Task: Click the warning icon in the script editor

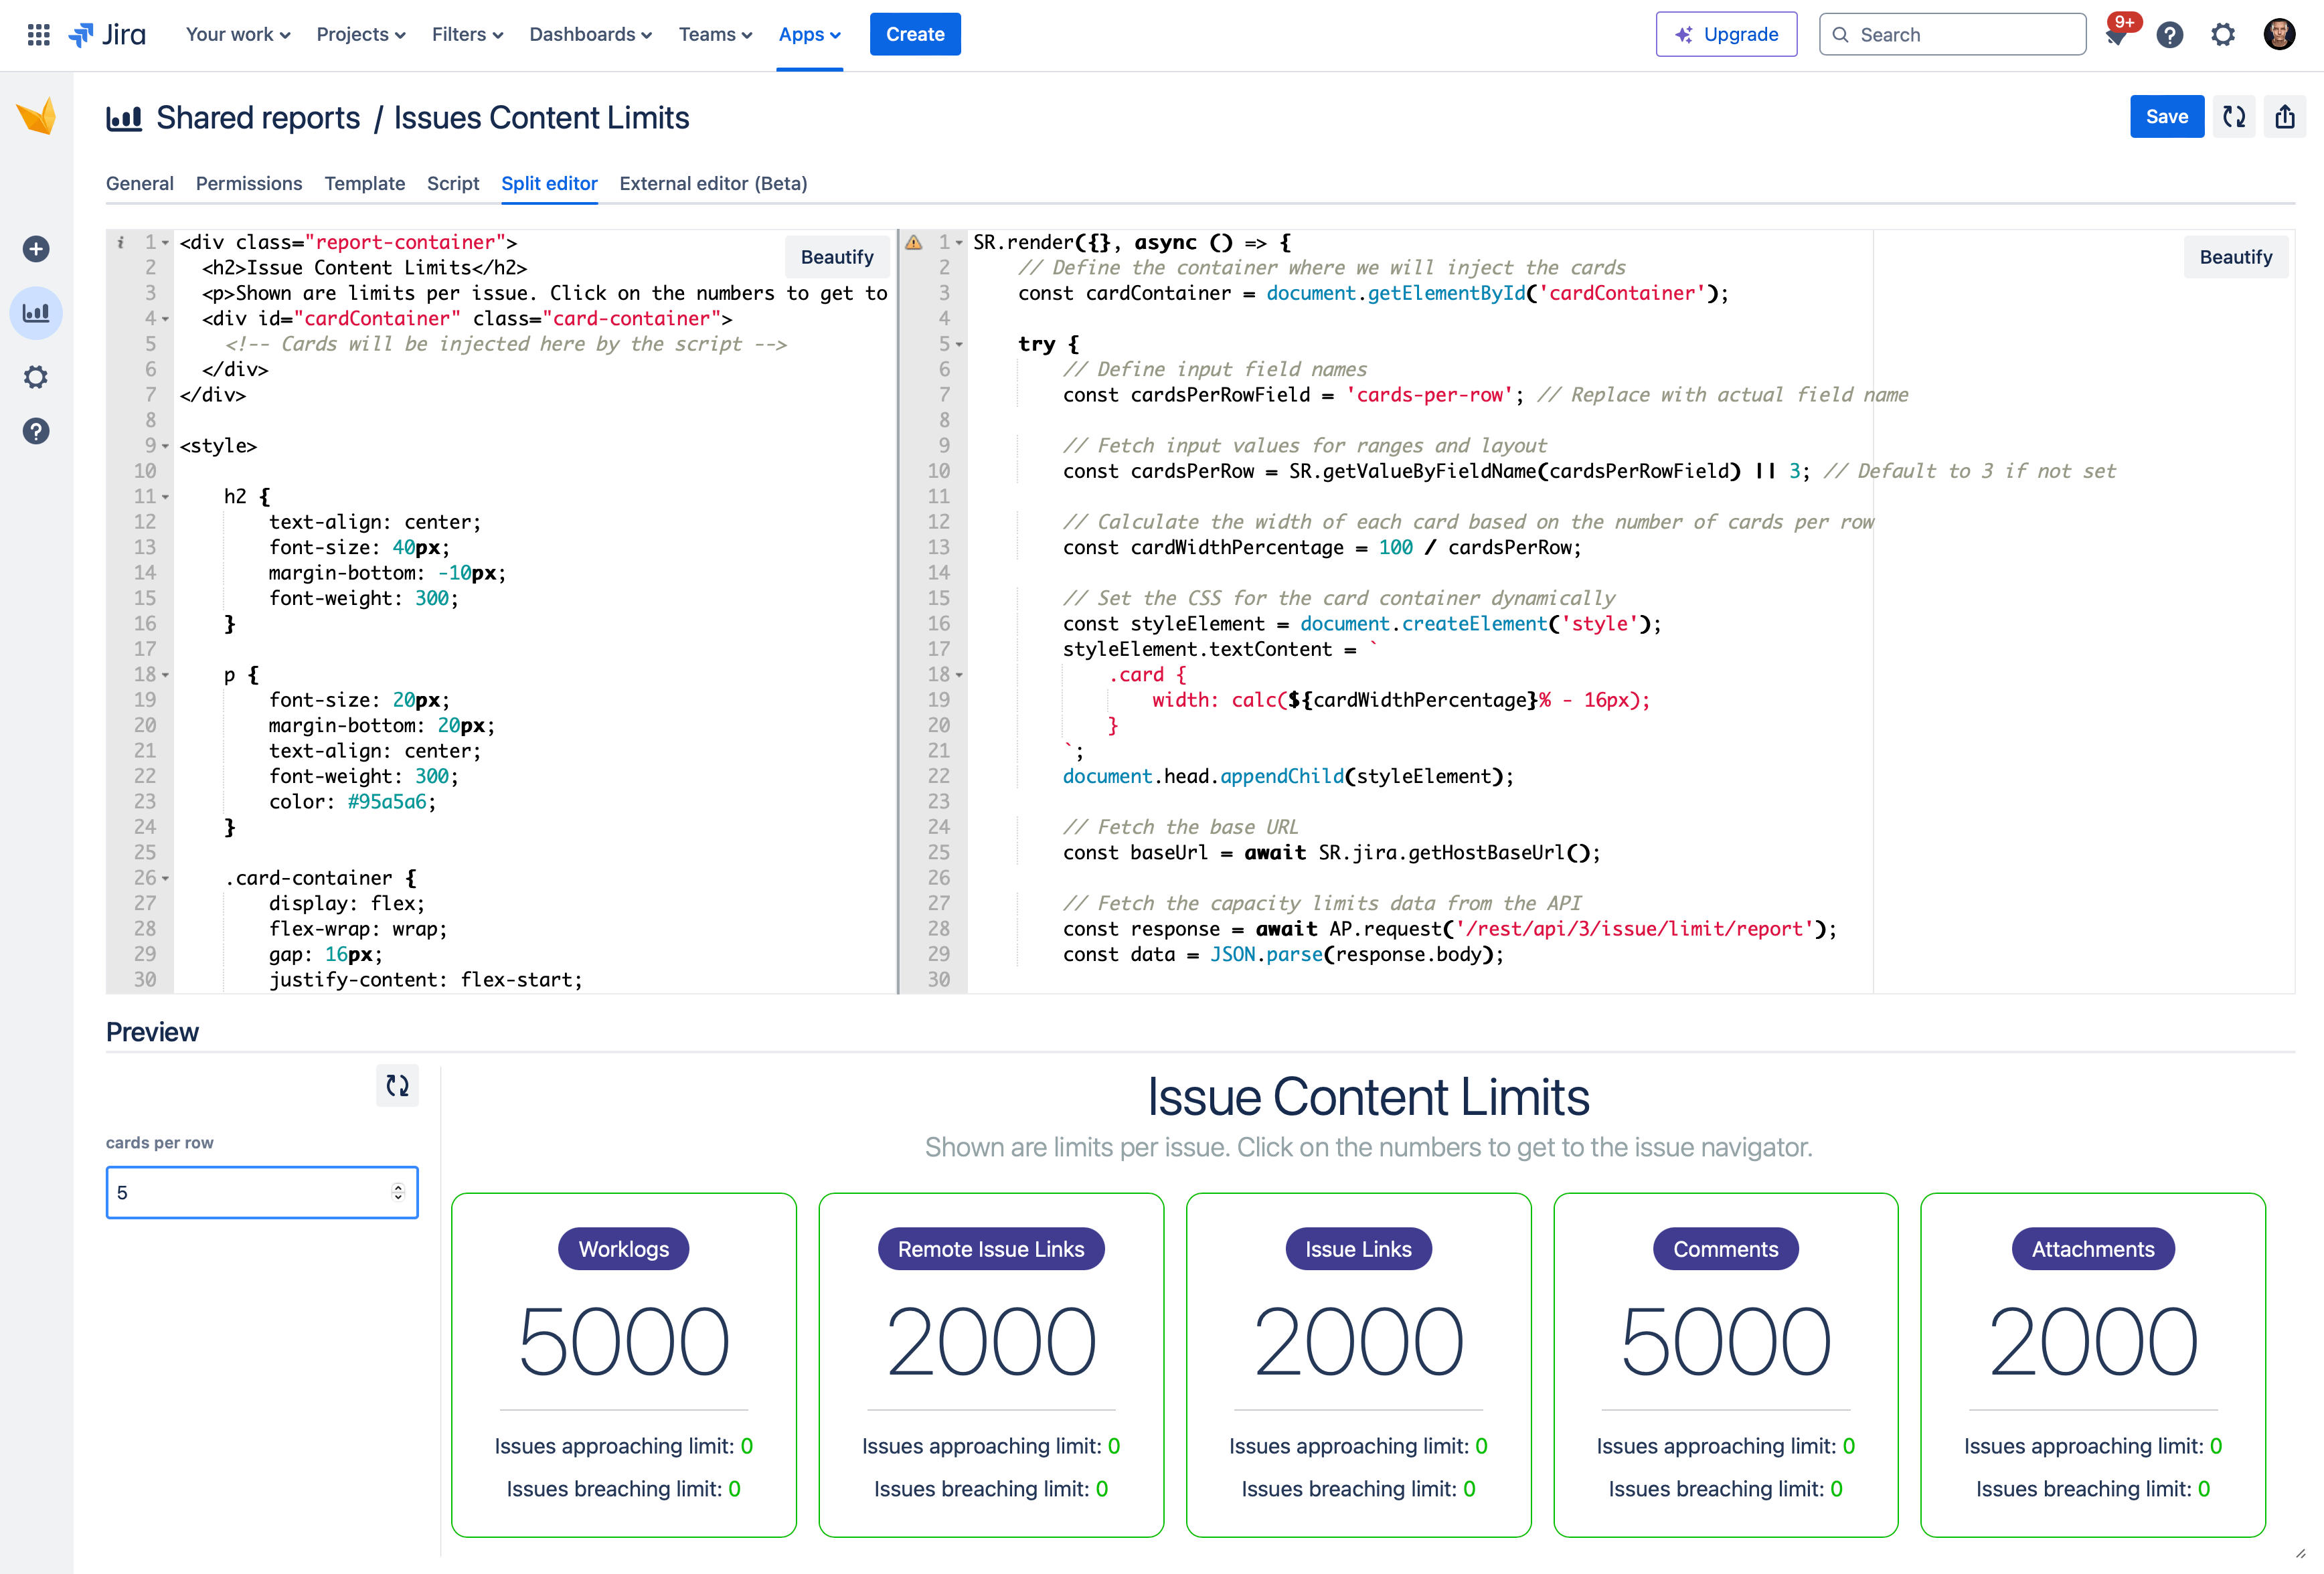Action: (914, 241)
